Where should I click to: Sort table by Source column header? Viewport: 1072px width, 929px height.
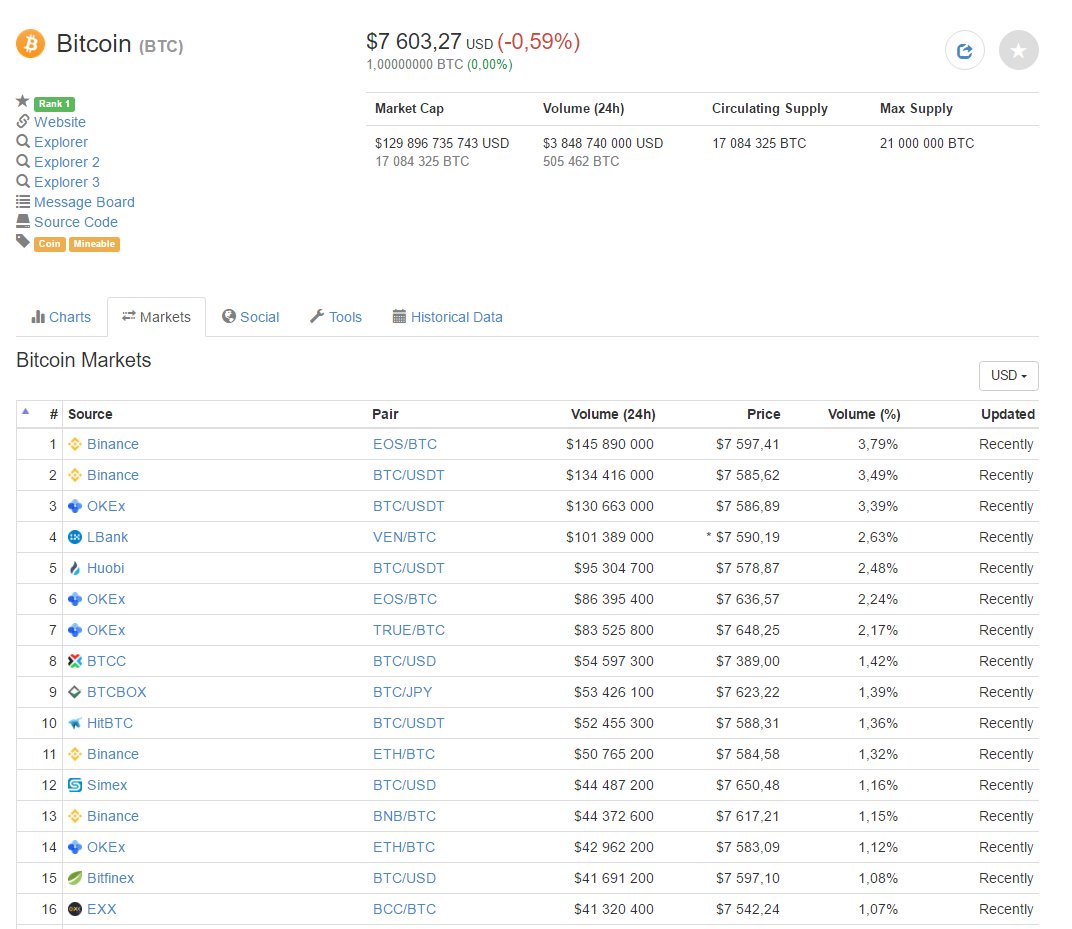(90, 414)
